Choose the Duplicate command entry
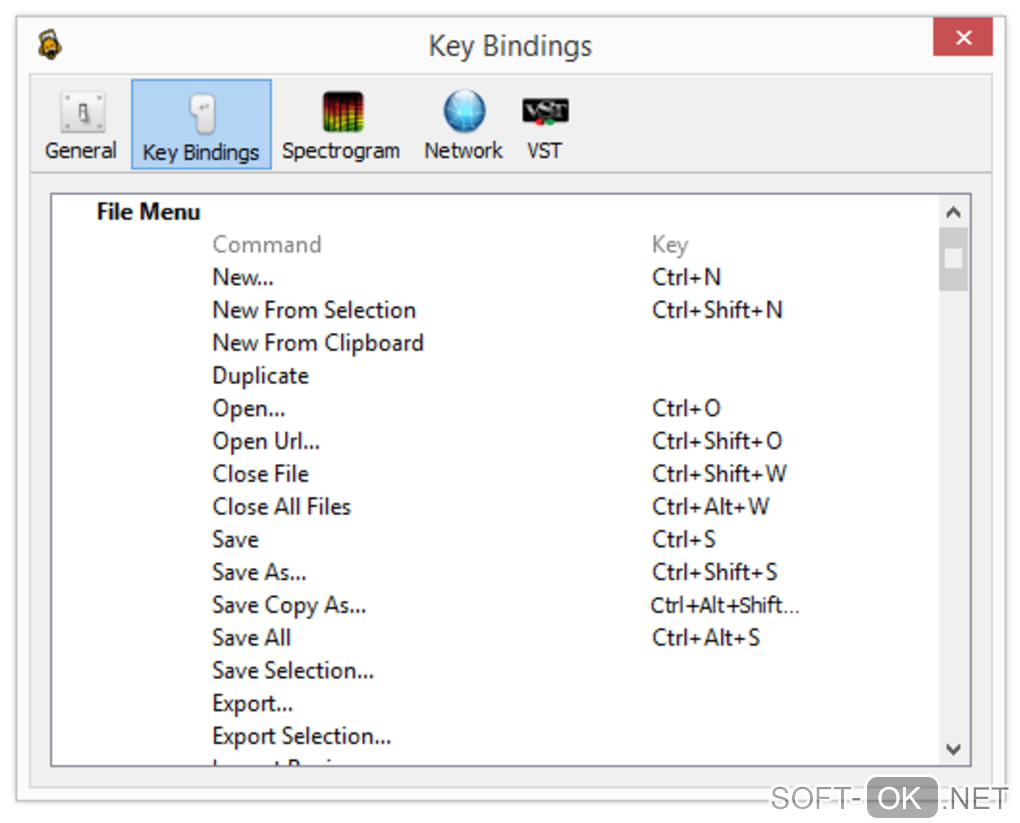Image resolution: width=1020 pixels, height=823 pixels. [260, 376]
